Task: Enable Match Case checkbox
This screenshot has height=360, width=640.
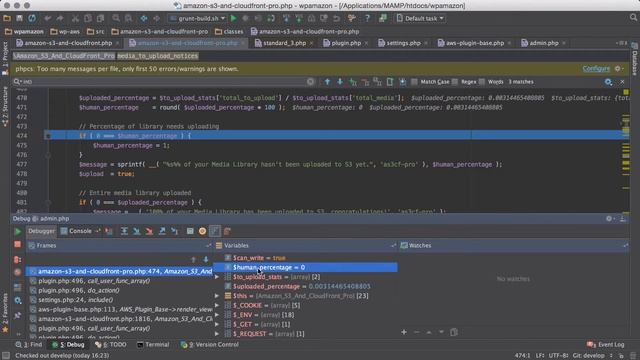Action: (414, 82)
